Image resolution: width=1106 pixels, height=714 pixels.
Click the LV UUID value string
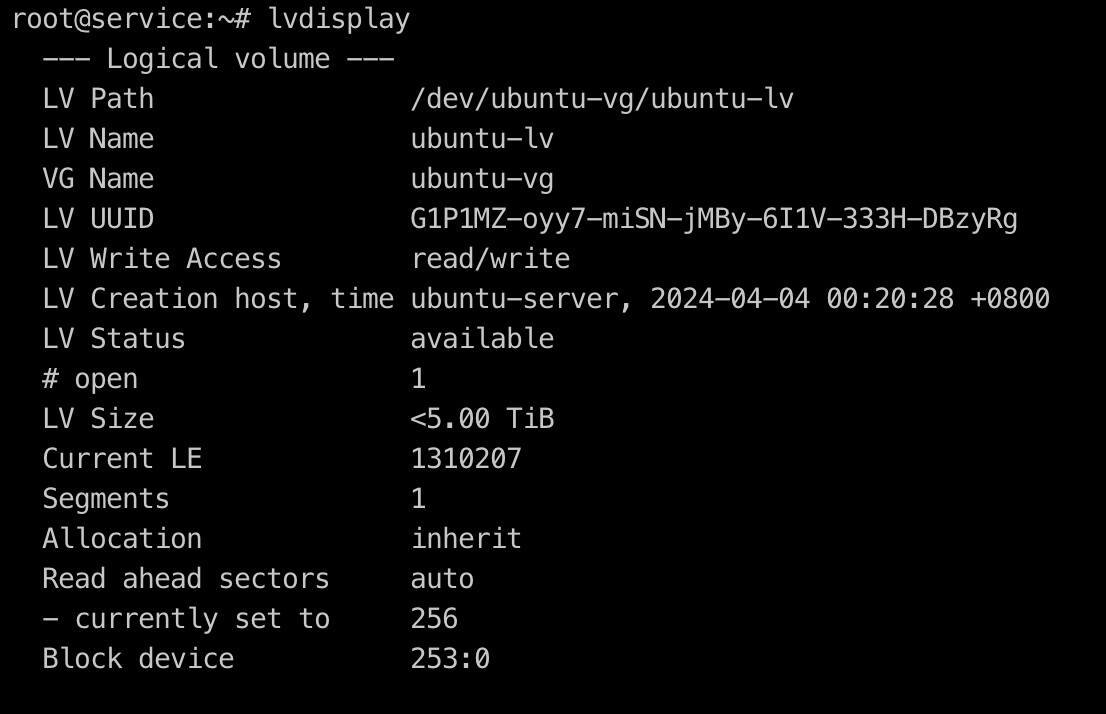714,219
